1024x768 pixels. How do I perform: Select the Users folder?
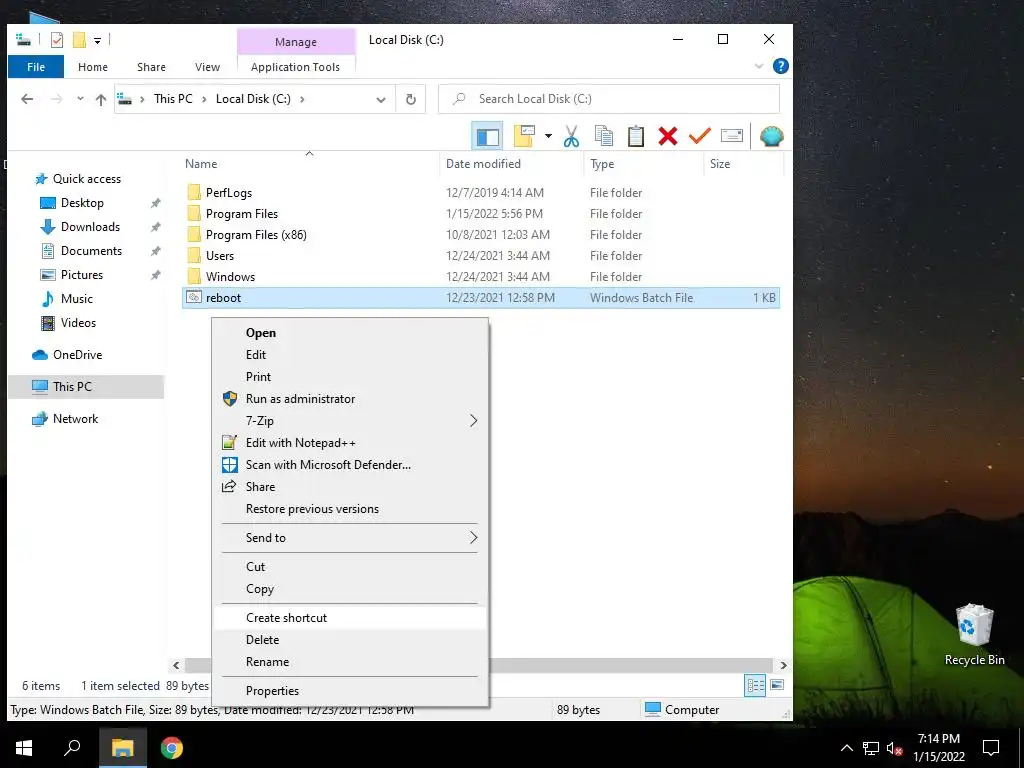(219, 255)
